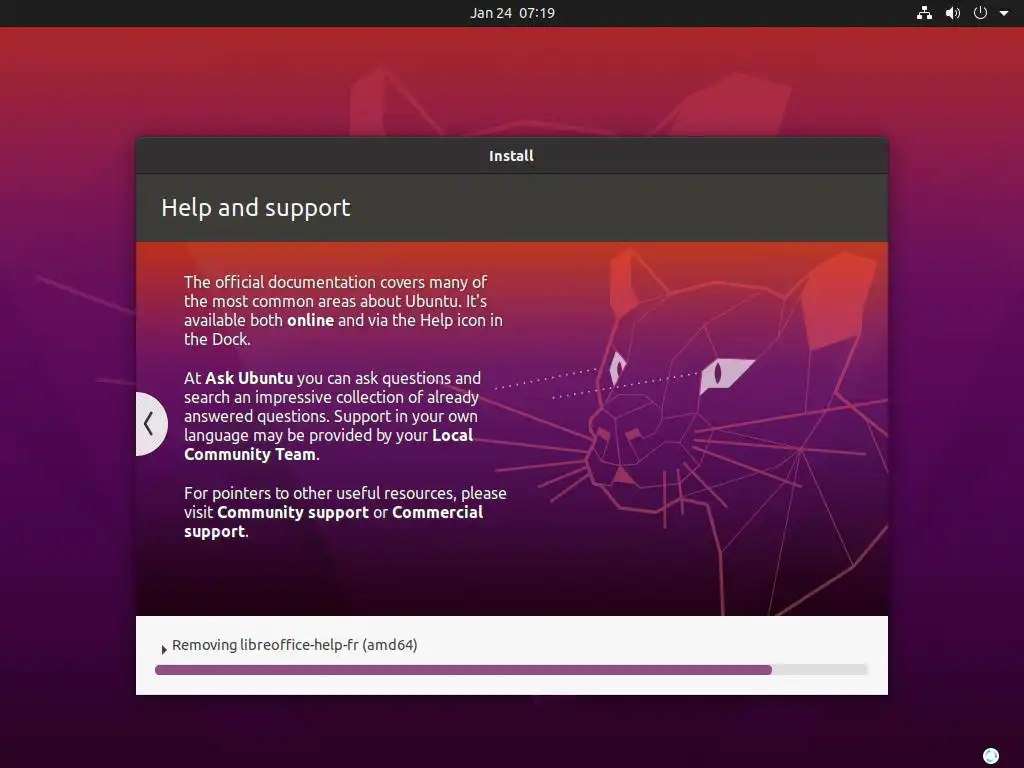Screen dimensions: 1024x768
Task: Click the volume speaker icon
Action: click(953, 13)
